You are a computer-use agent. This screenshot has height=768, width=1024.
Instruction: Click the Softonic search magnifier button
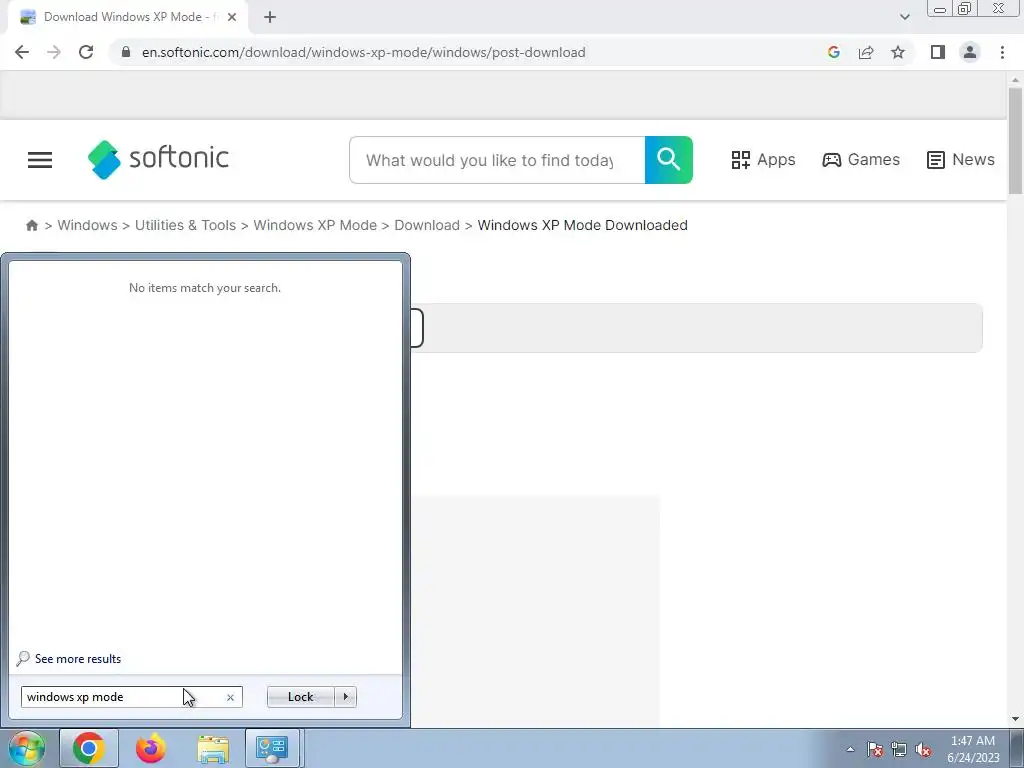tap(669, 160)
